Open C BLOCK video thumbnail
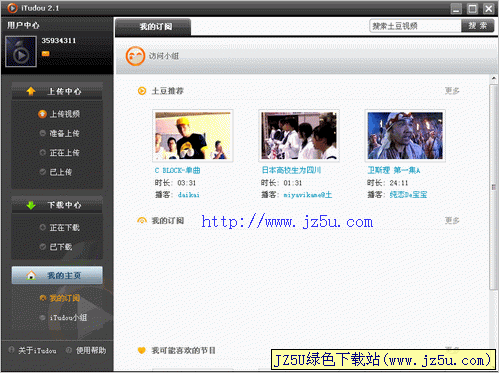This screenshot has height=373, width=499. 193,136
